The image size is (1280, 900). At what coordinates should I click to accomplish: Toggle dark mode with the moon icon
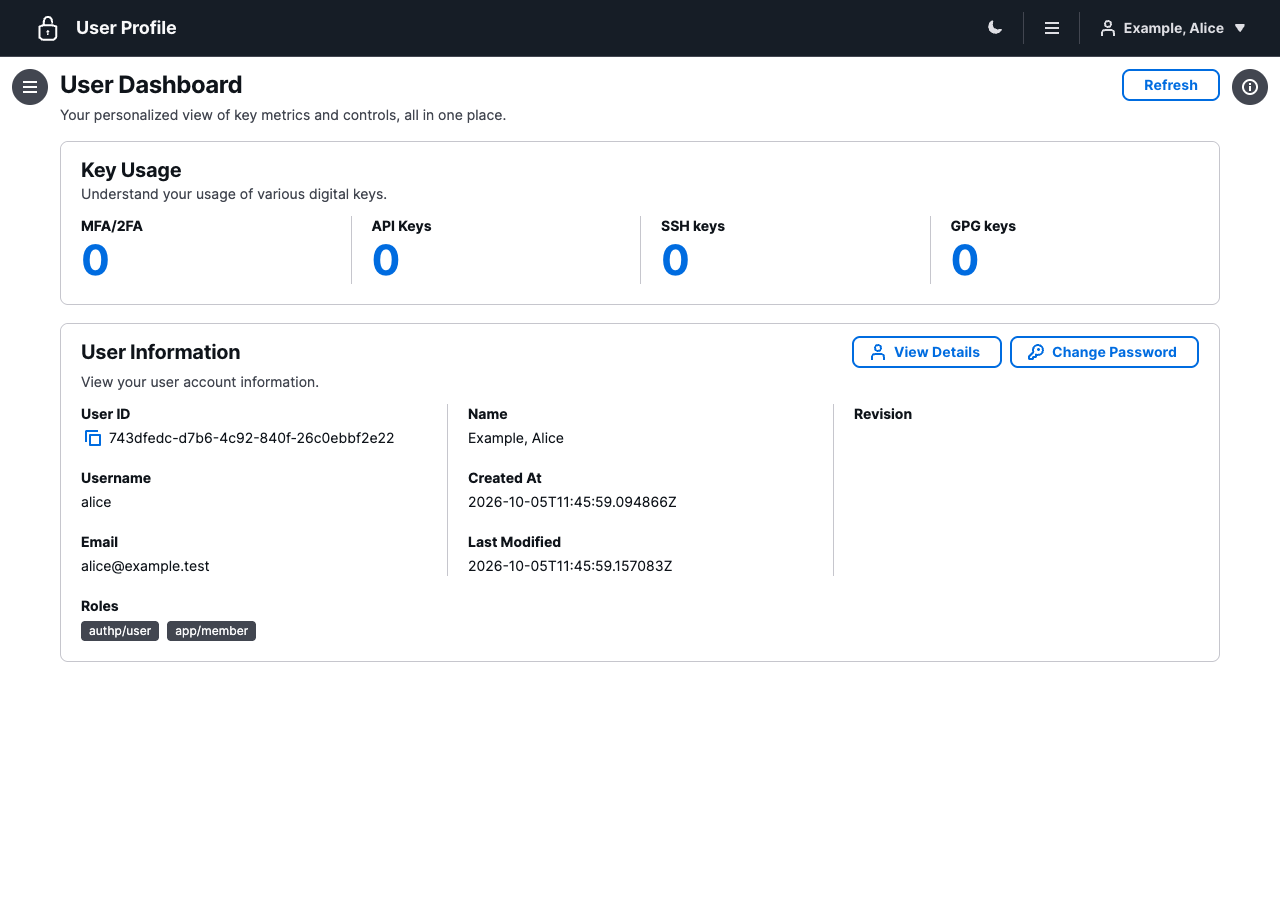click(x=995, y=28)
